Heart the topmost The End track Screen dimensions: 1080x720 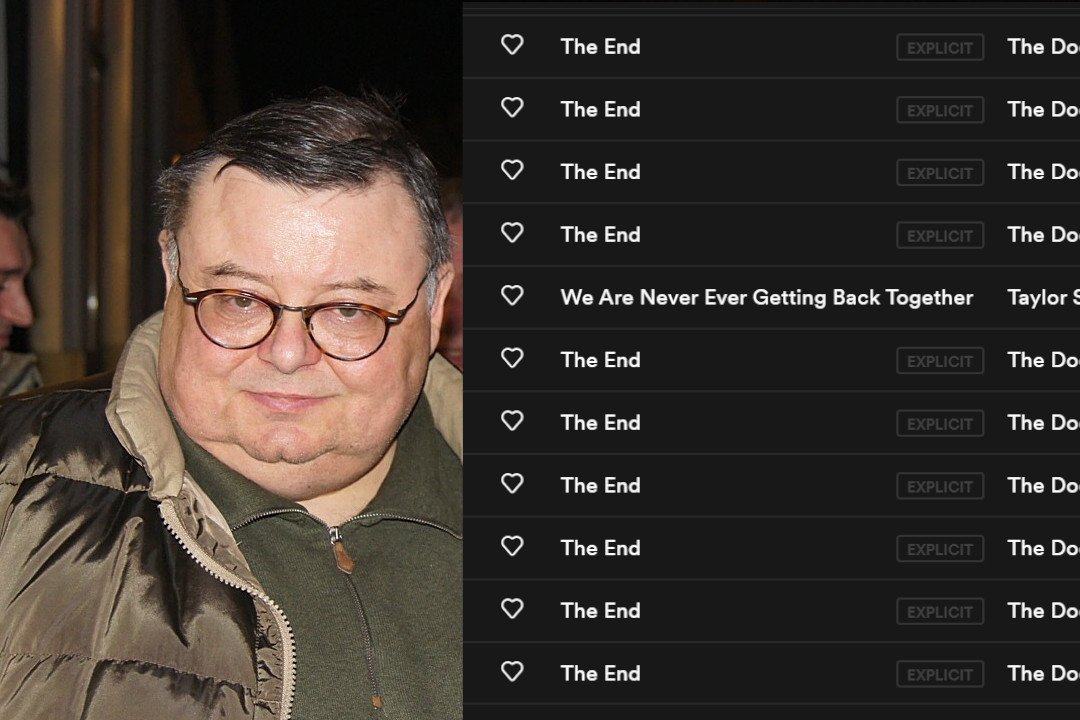pyautogui.click(x=512, y=45)
